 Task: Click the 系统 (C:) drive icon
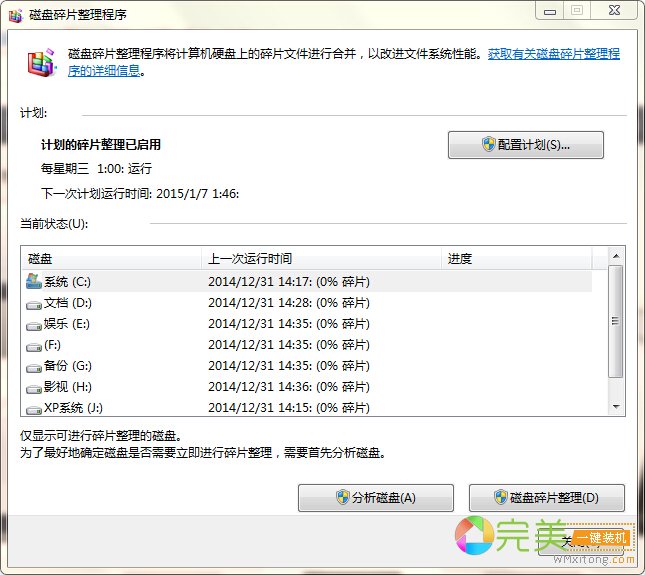34,281
